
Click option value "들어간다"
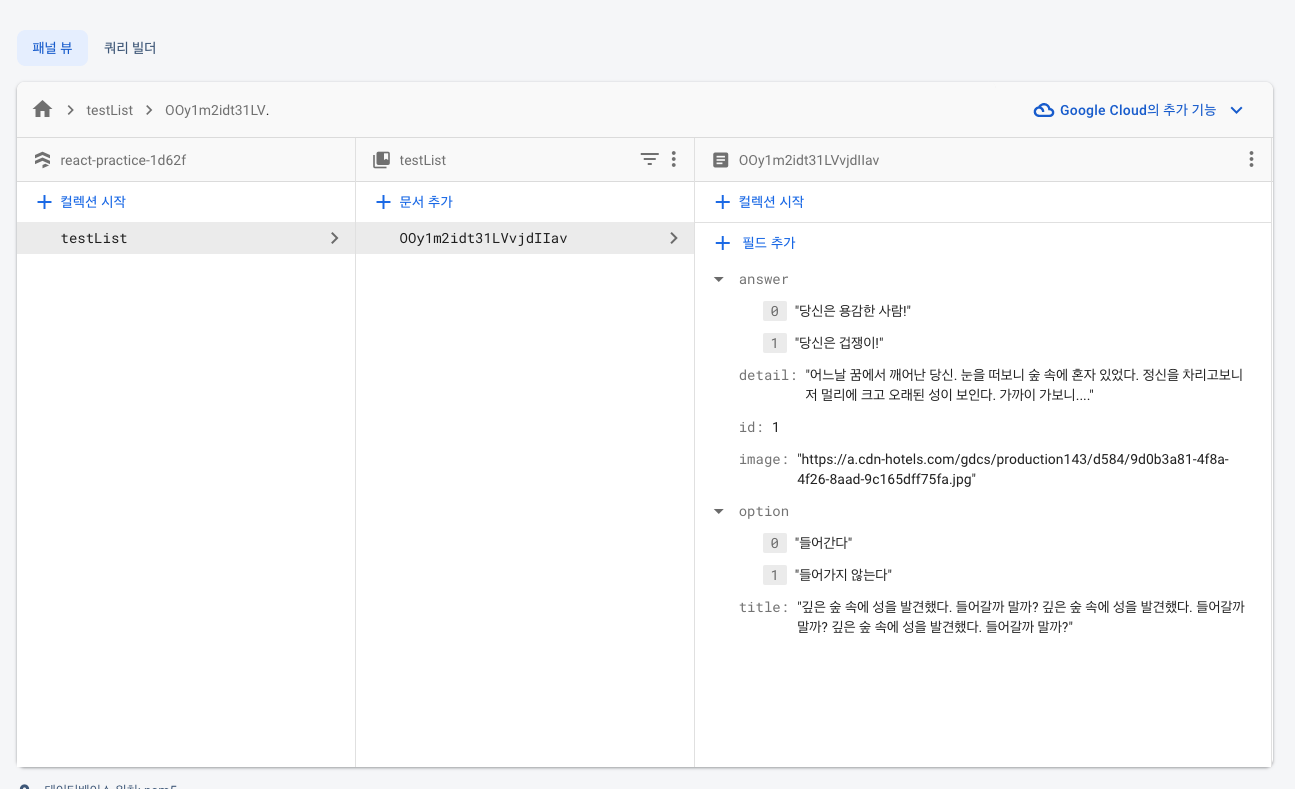pyautogui.click(x=823, y=543)
